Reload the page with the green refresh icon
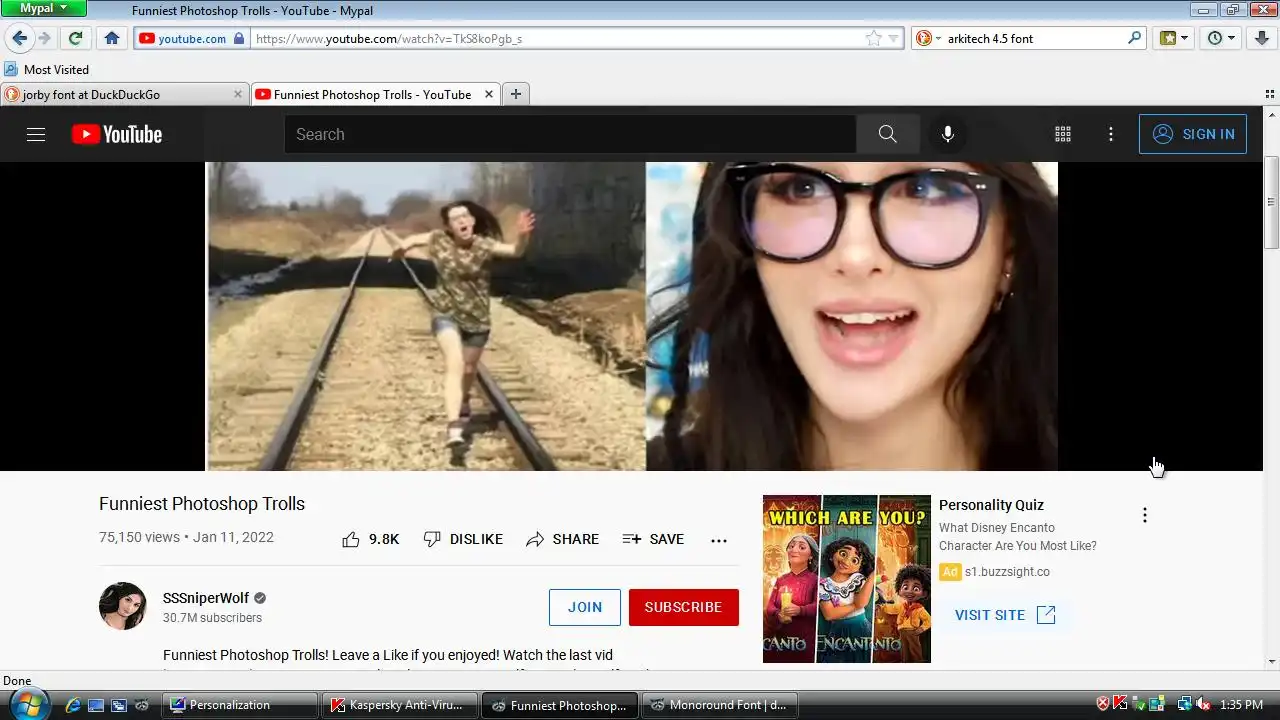Screen dimensions: 1280x720 pos(75,38)
